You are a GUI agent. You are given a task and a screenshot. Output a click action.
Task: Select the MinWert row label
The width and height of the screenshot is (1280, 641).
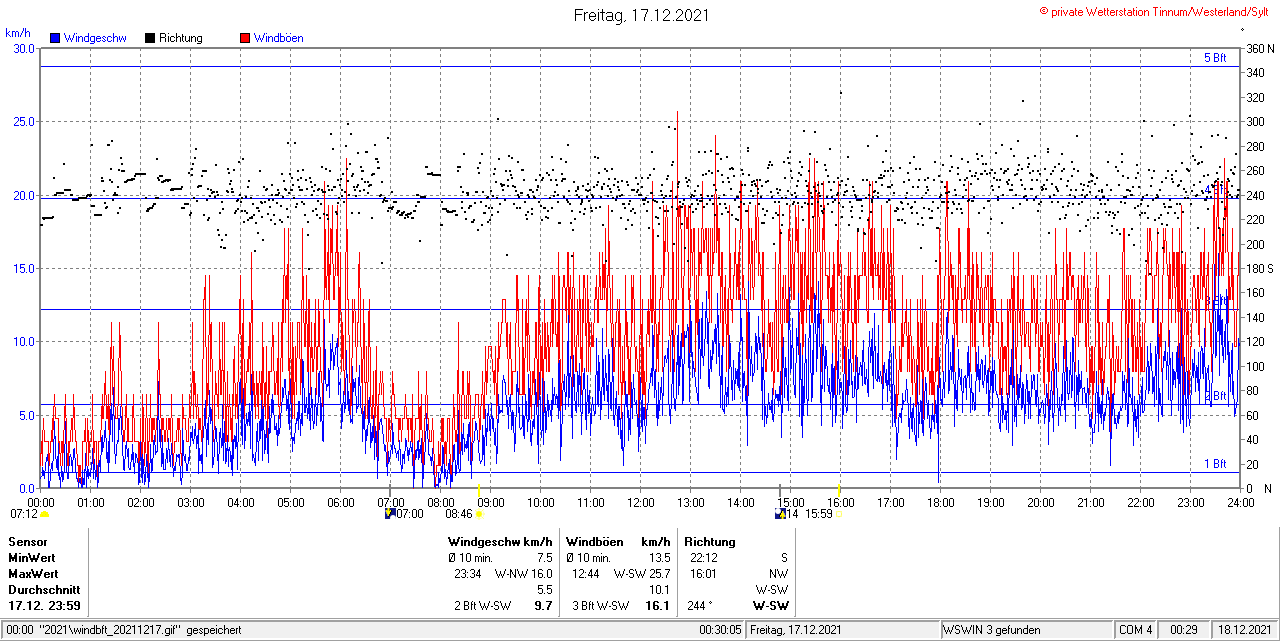pos(32,557)
